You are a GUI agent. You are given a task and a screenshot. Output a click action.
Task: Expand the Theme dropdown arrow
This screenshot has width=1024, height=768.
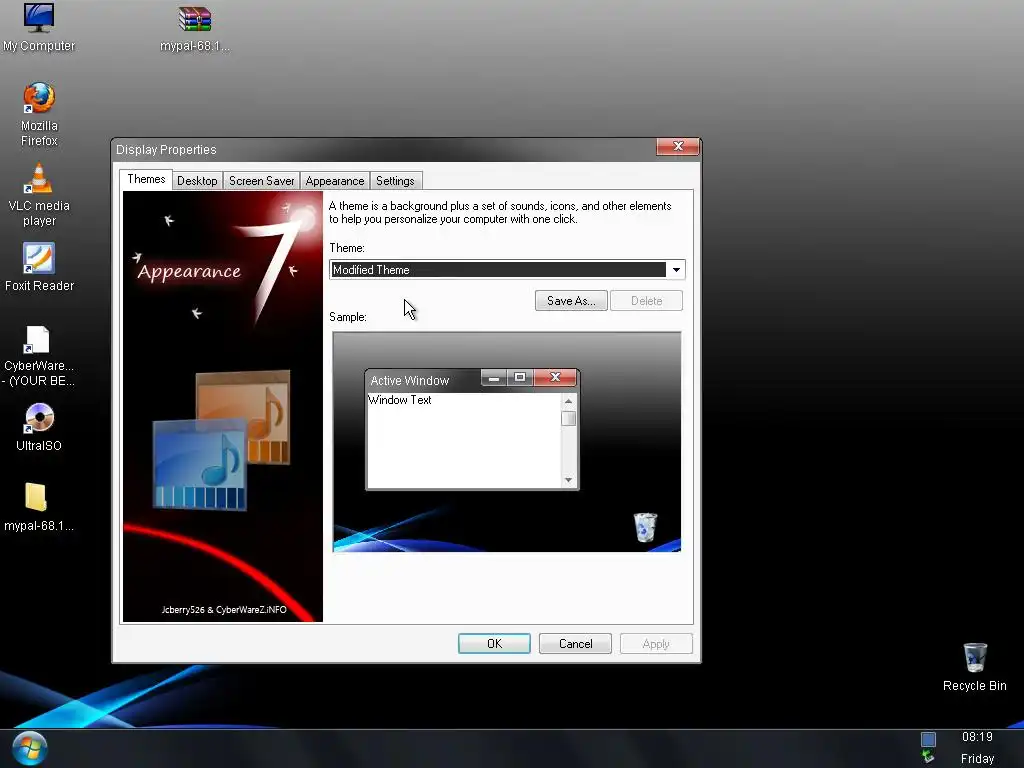[676, 270]
